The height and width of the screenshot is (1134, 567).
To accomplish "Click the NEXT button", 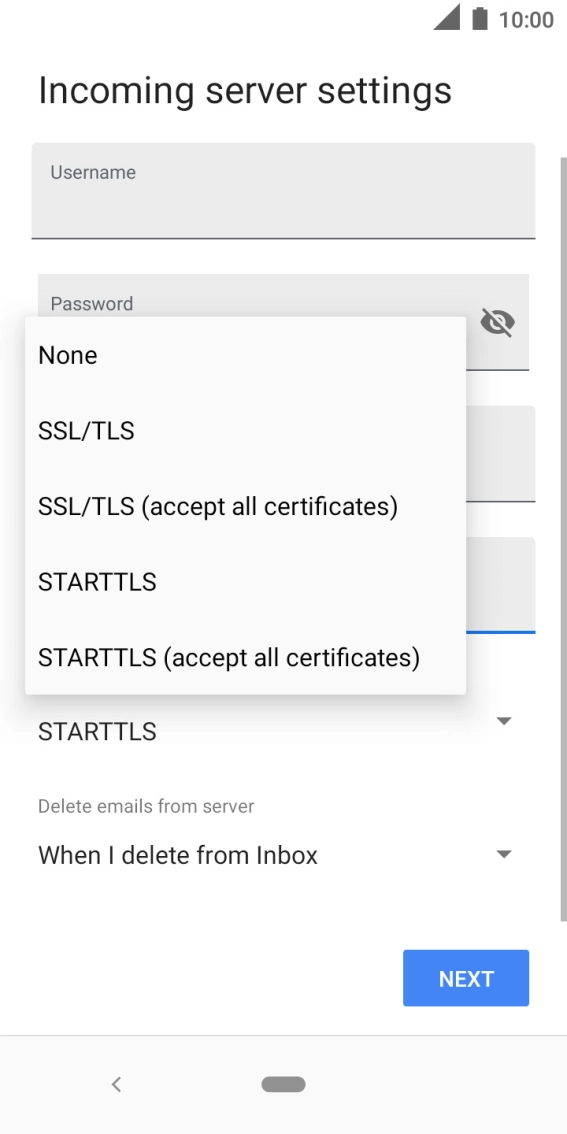I will 466,978.
